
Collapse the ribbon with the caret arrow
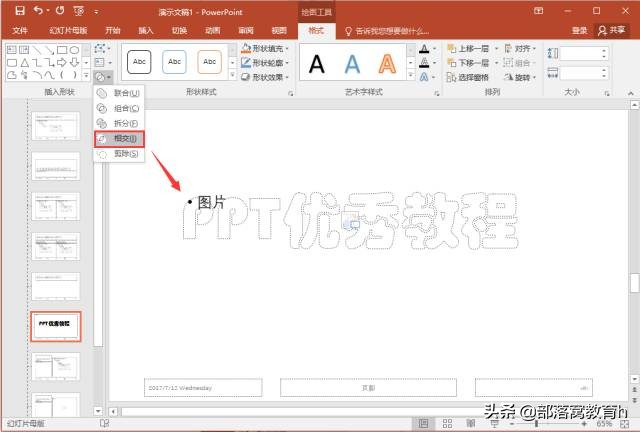point(631,94)
